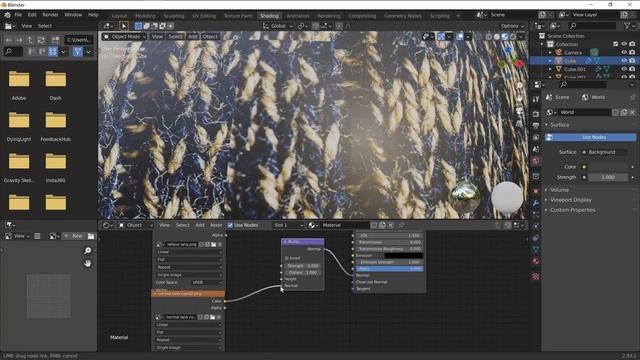This screenshot has height=360, width=640.
Task: Click the zoom icon in image editor
Action: tap(88, 250)
